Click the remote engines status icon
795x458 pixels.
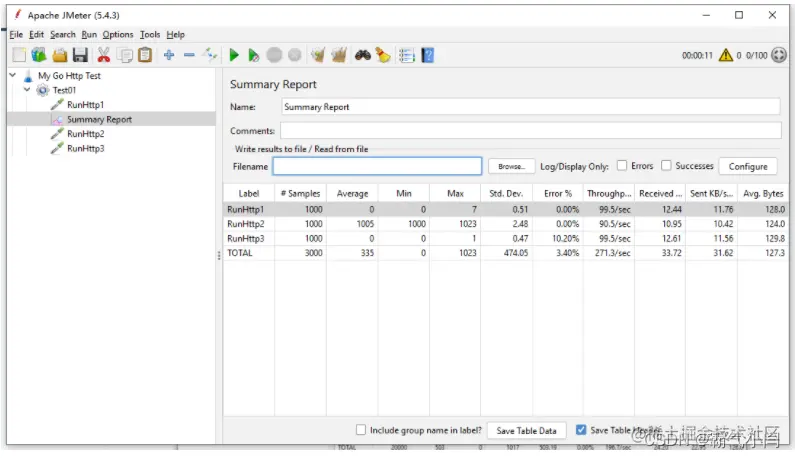(779, 55)
